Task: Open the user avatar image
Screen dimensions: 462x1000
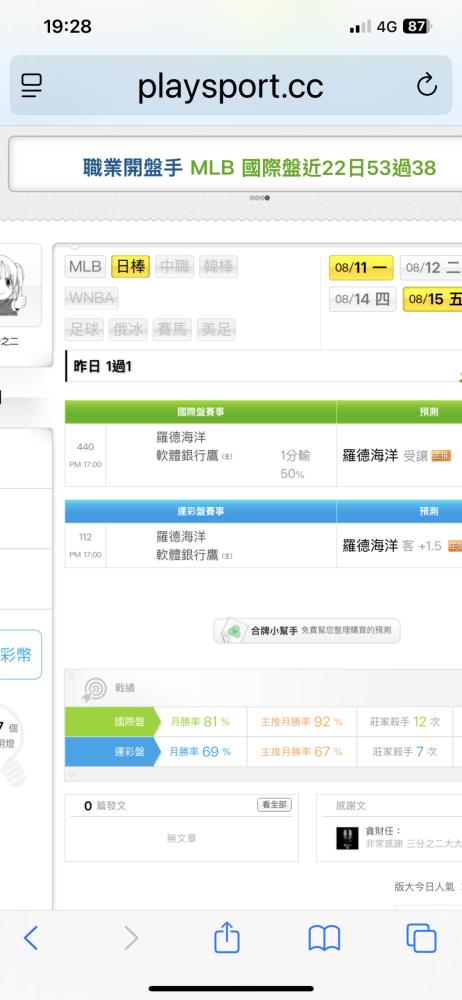Action: tap(20, 285)
